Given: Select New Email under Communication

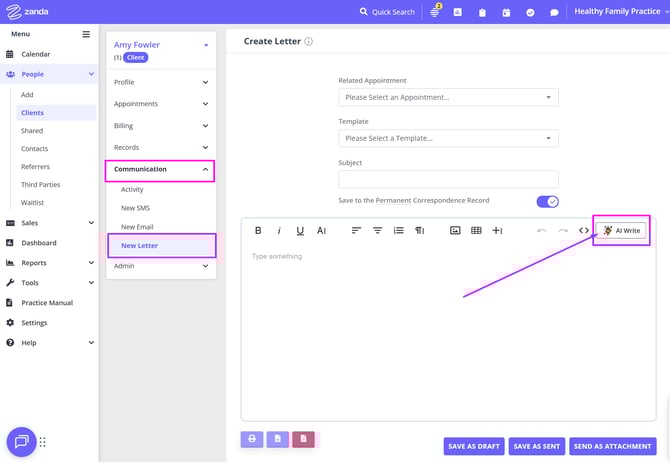Looking at the screenshot, I should (x=137, y=227).
